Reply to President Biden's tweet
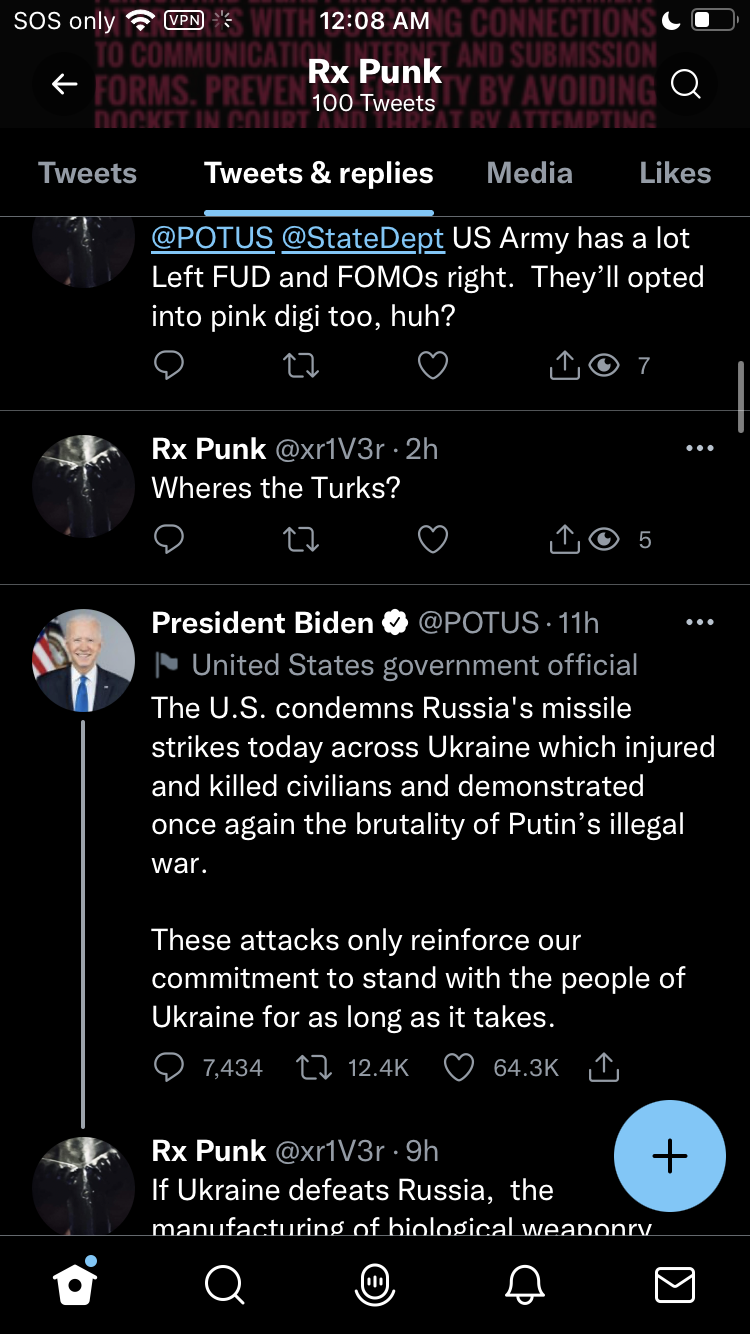 (x=169, y=1068)
